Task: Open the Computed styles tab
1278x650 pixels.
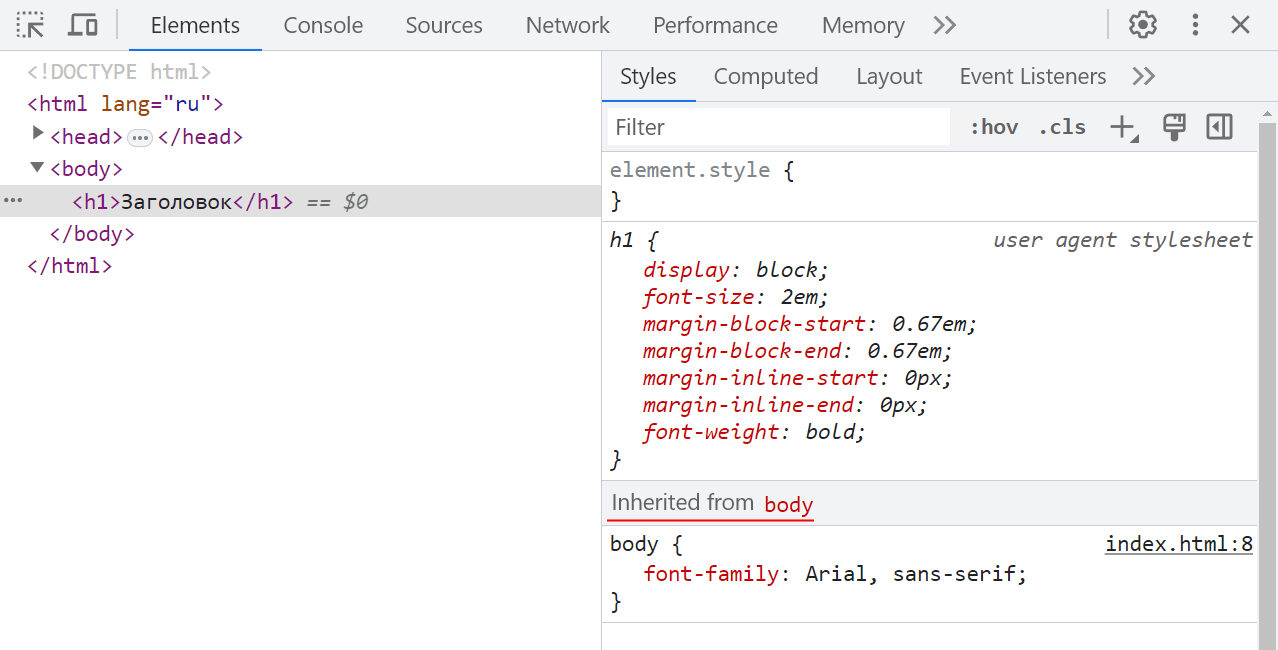Action: [x=766, y=76]
